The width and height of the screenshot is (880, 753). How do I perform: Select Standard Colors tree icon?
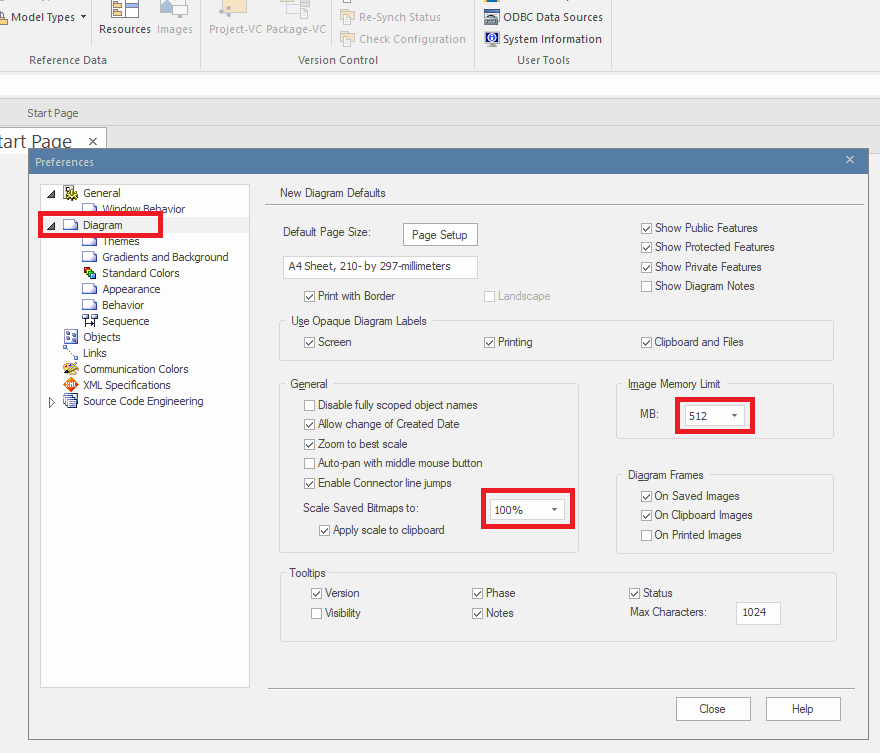[90, 273]
